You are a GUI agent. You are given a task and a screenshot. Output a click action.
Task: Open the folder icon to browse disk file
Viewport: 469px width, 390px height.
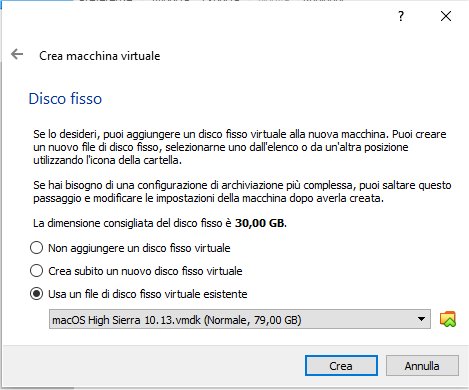coord(448,319)
